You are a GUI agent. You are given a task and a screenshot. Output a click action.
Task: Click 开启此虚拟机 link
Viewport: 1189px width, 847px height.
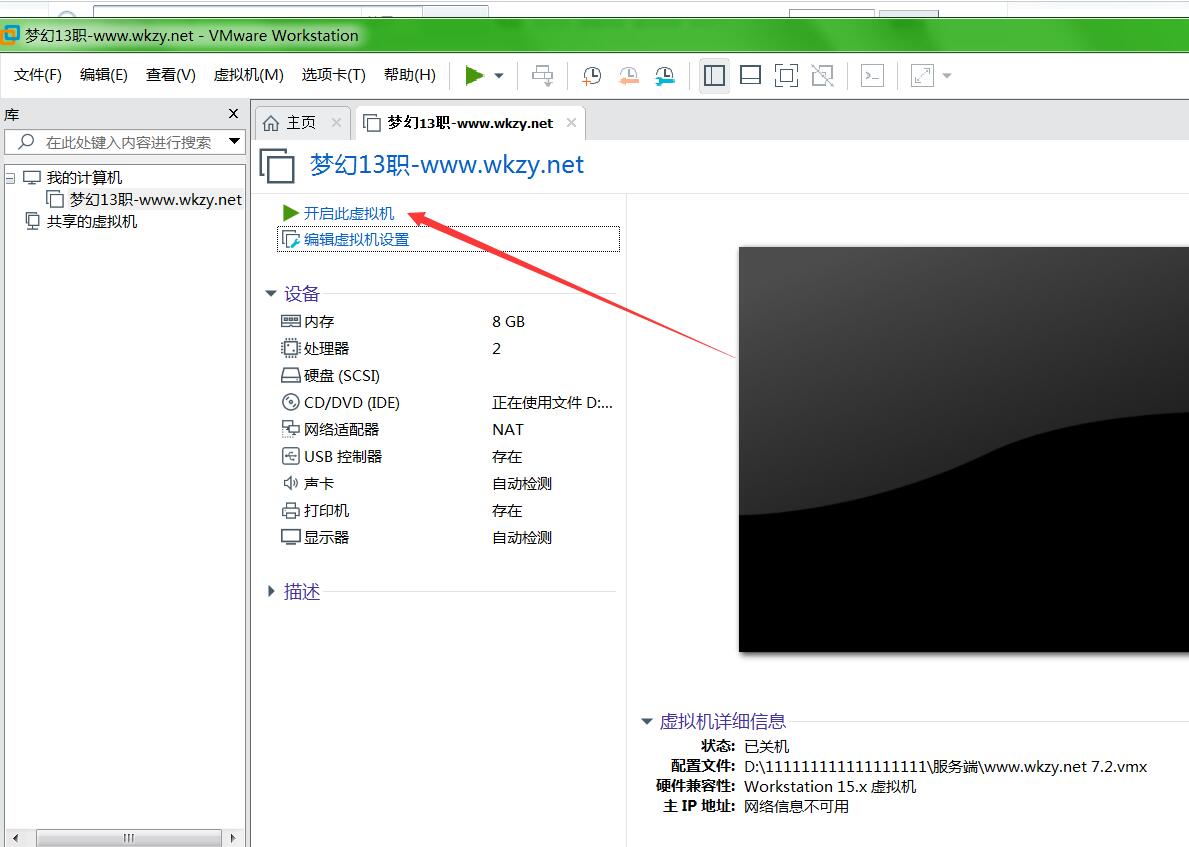pyautogui.click(x=349, y=213)
